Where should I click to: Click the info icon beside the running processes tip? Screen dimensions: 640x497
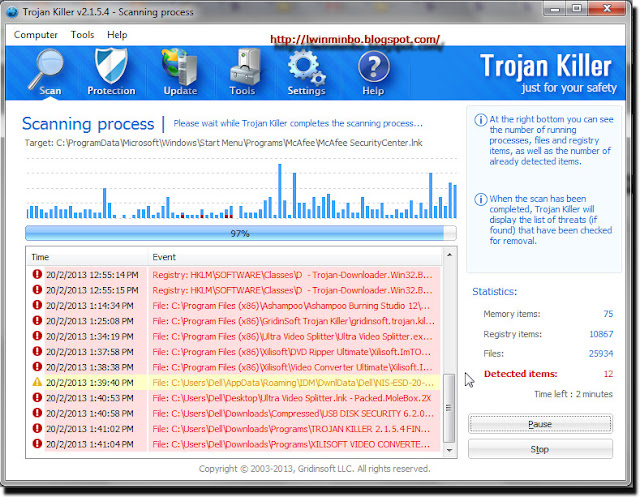[480, 120]
